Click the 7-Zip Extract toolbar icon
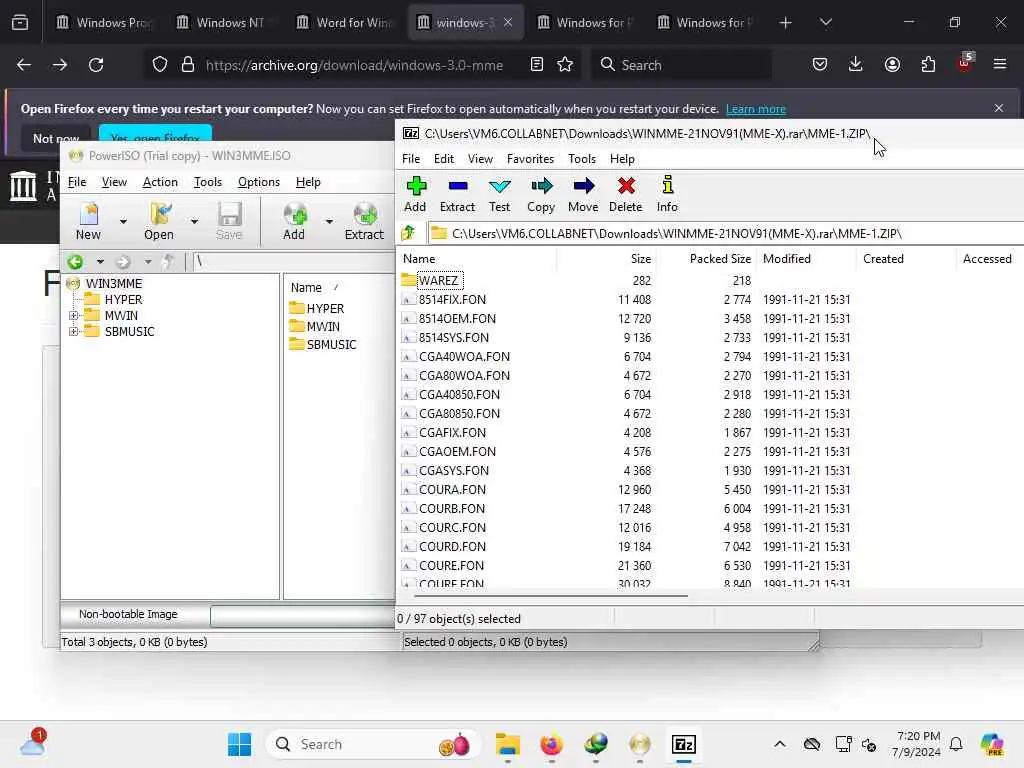This screenshot has height=768, width=1024. [457, 187]
